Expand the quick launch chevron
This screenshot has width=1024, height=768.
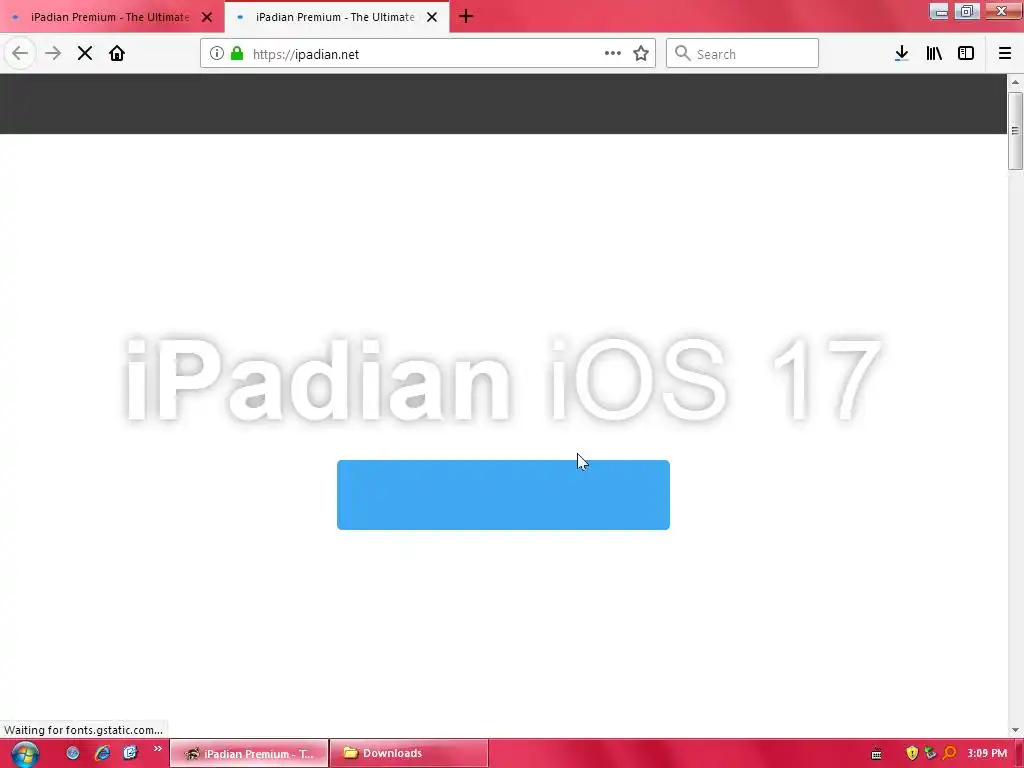pos(157,749)
